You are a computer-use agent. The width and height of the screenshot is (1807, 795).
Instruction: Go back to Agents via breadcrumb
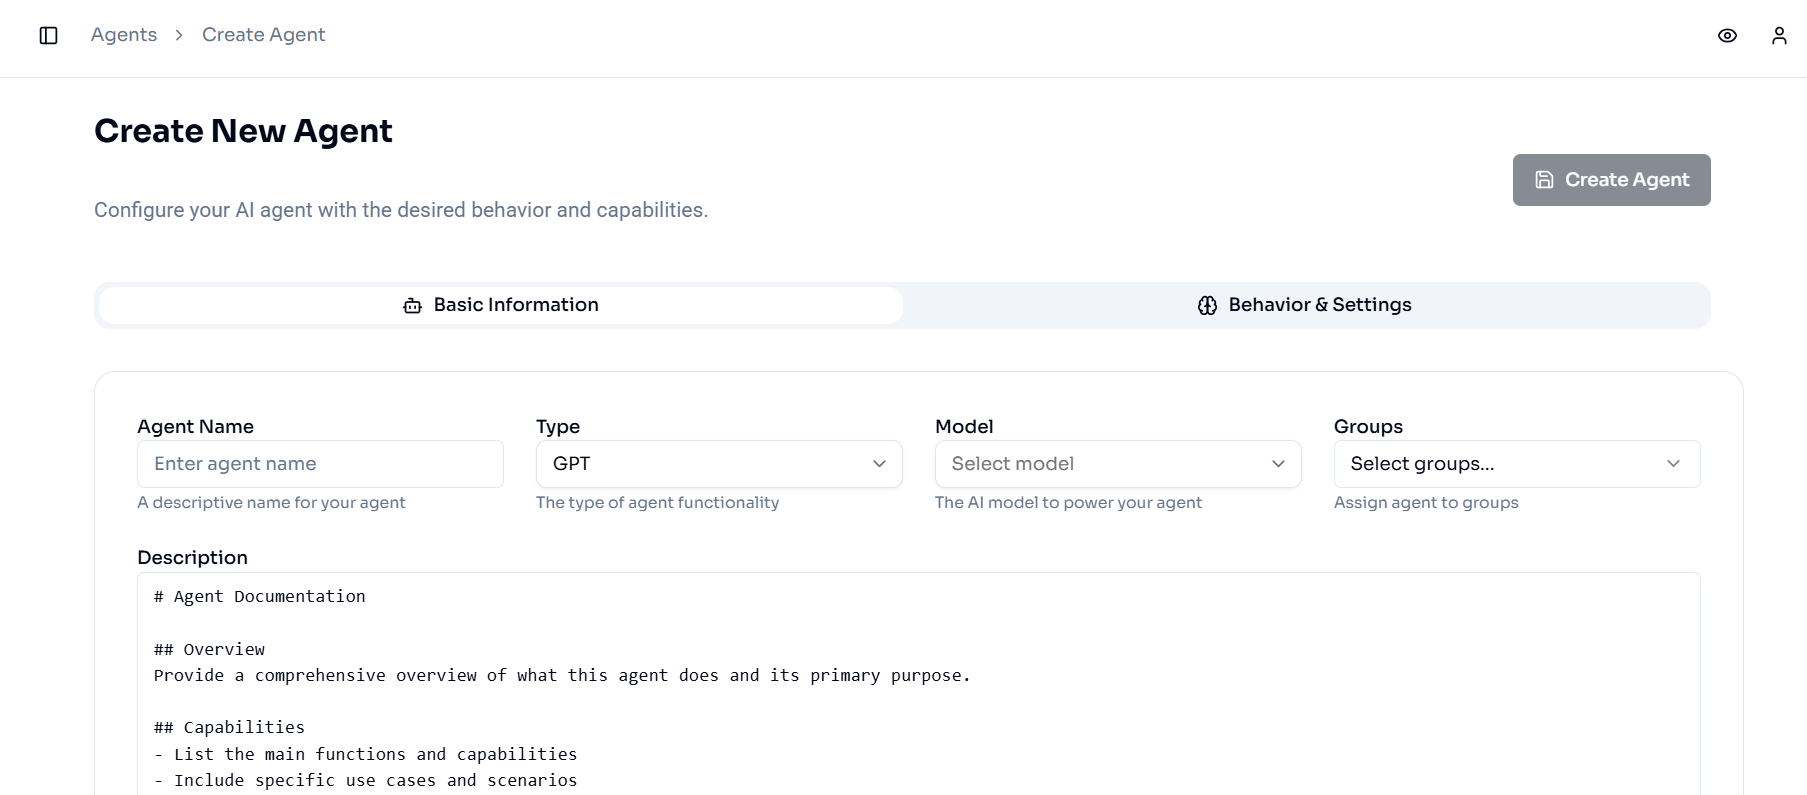[x=124, y=35]
